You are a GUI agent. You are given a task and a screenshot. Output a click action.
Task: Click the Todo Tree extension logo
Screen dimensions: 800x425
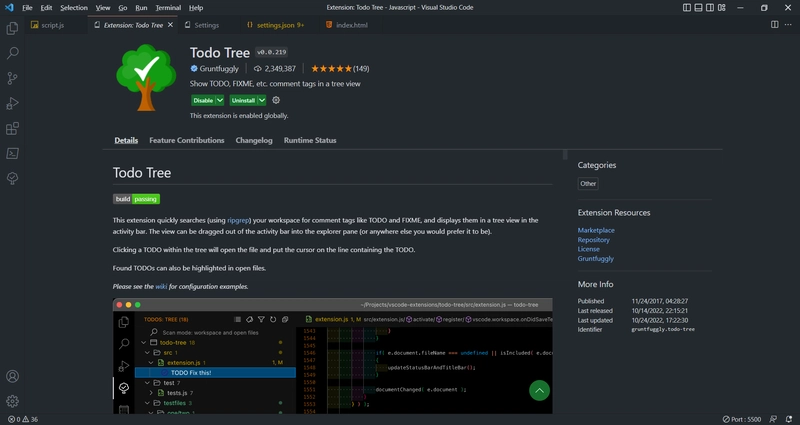point(146,78)
